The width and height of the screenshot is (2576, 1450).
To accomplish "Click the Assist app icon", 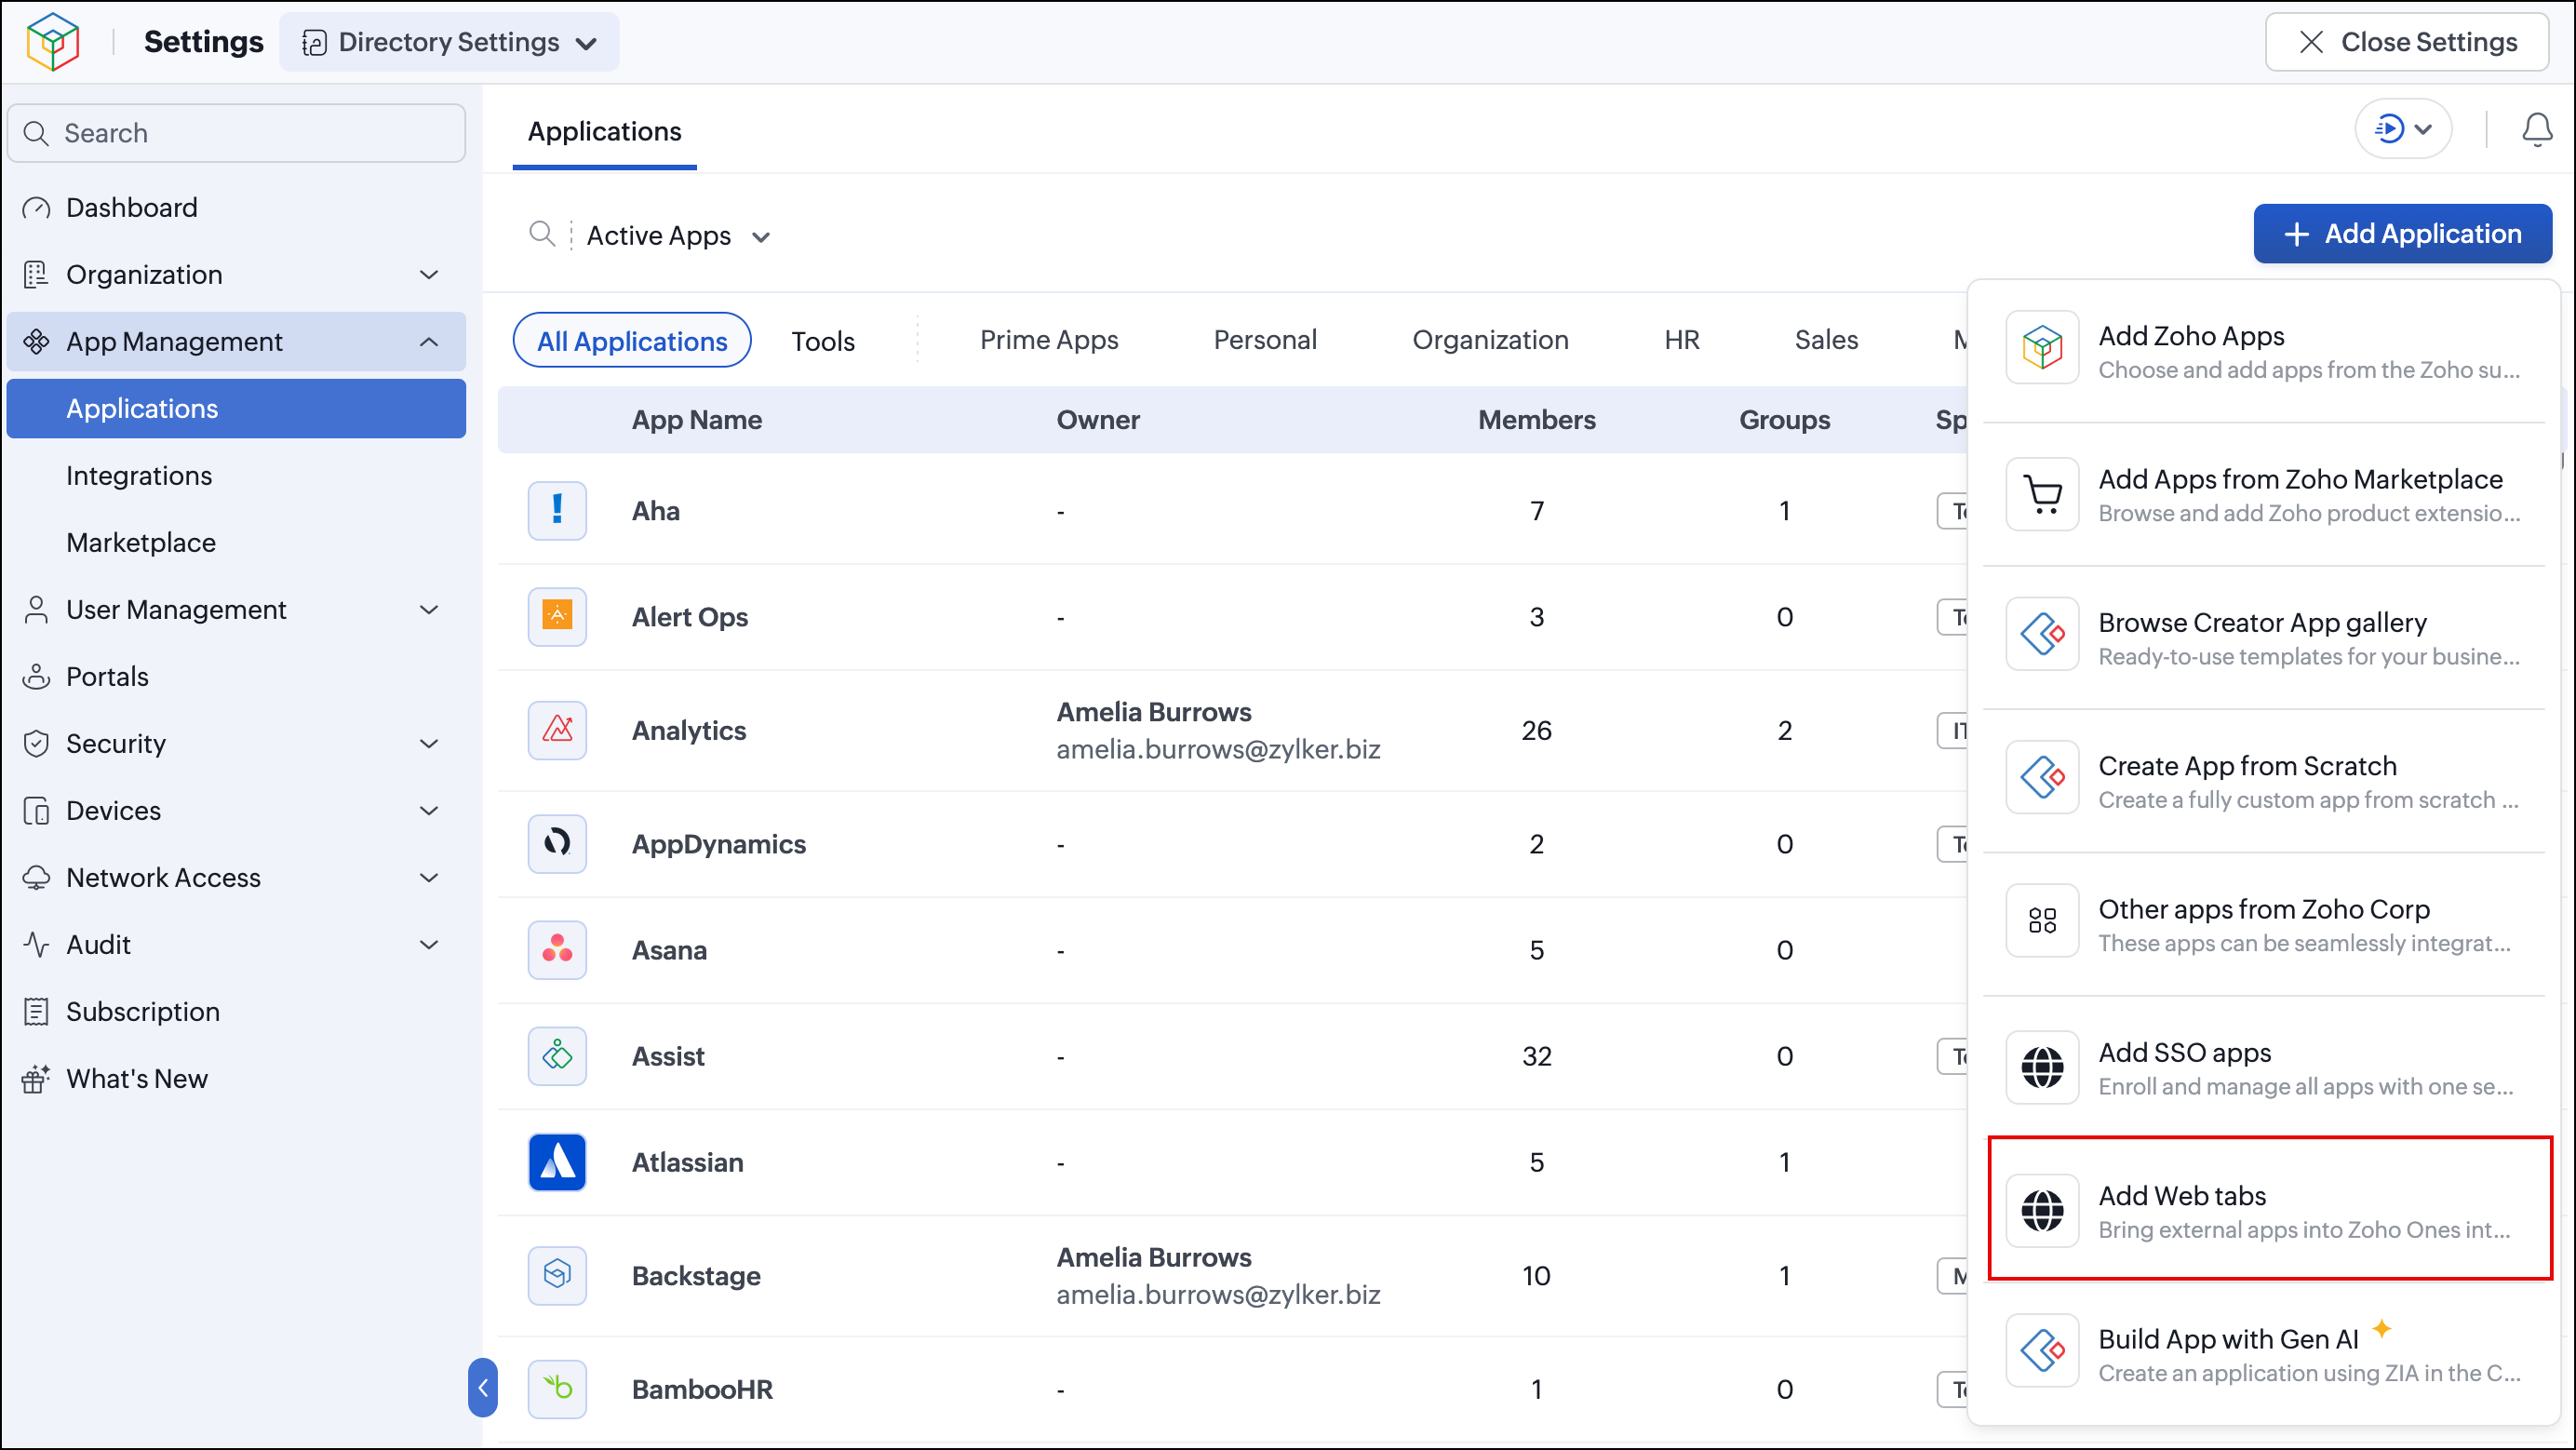I will pos(557,1055).
